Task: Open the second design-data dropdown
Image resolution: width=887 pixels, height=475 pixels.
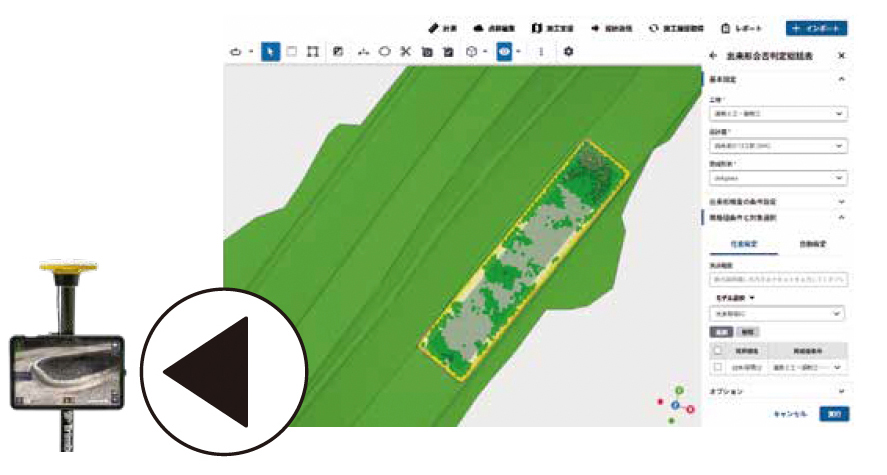Action: (778, 146)
